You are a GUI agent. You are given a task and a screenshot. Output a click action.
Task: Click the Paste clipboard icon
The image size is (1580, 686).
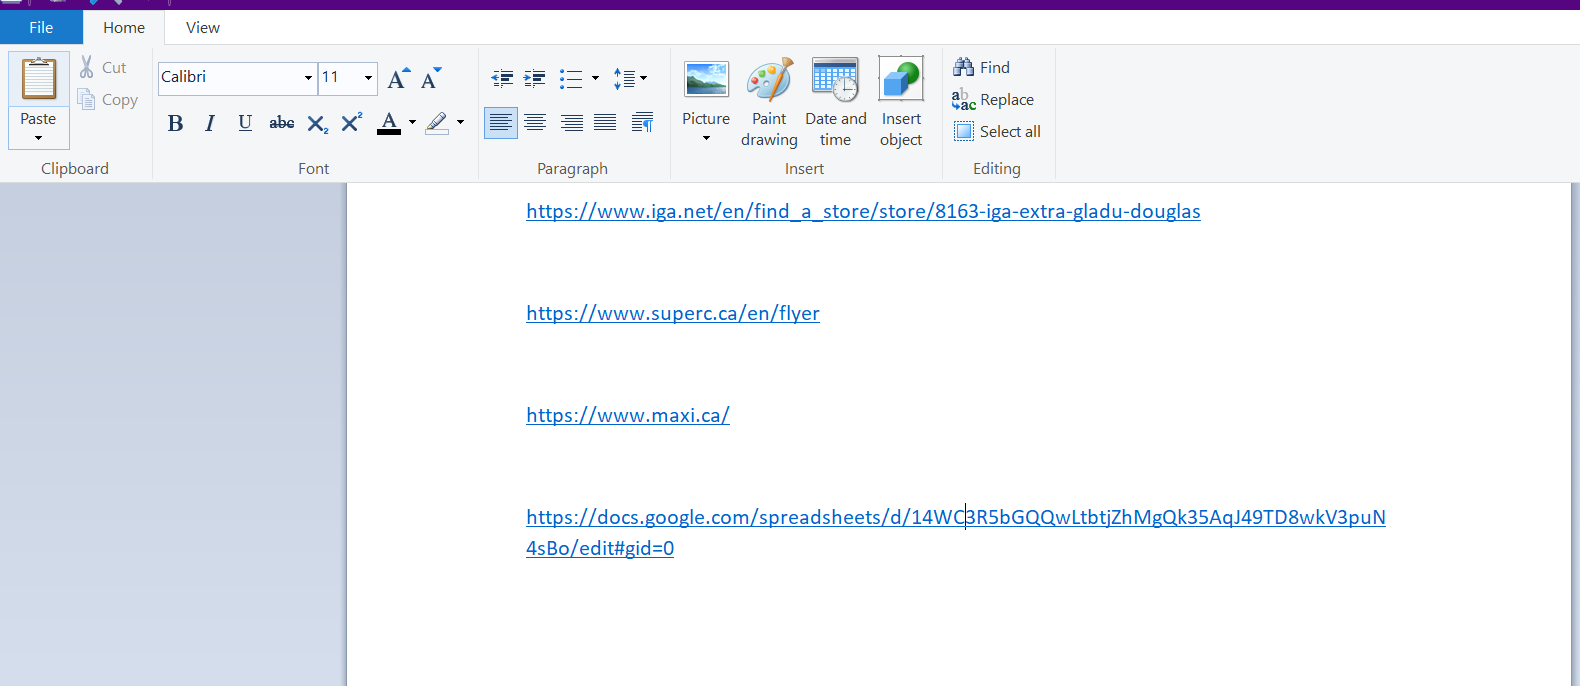tap(39, 78)
